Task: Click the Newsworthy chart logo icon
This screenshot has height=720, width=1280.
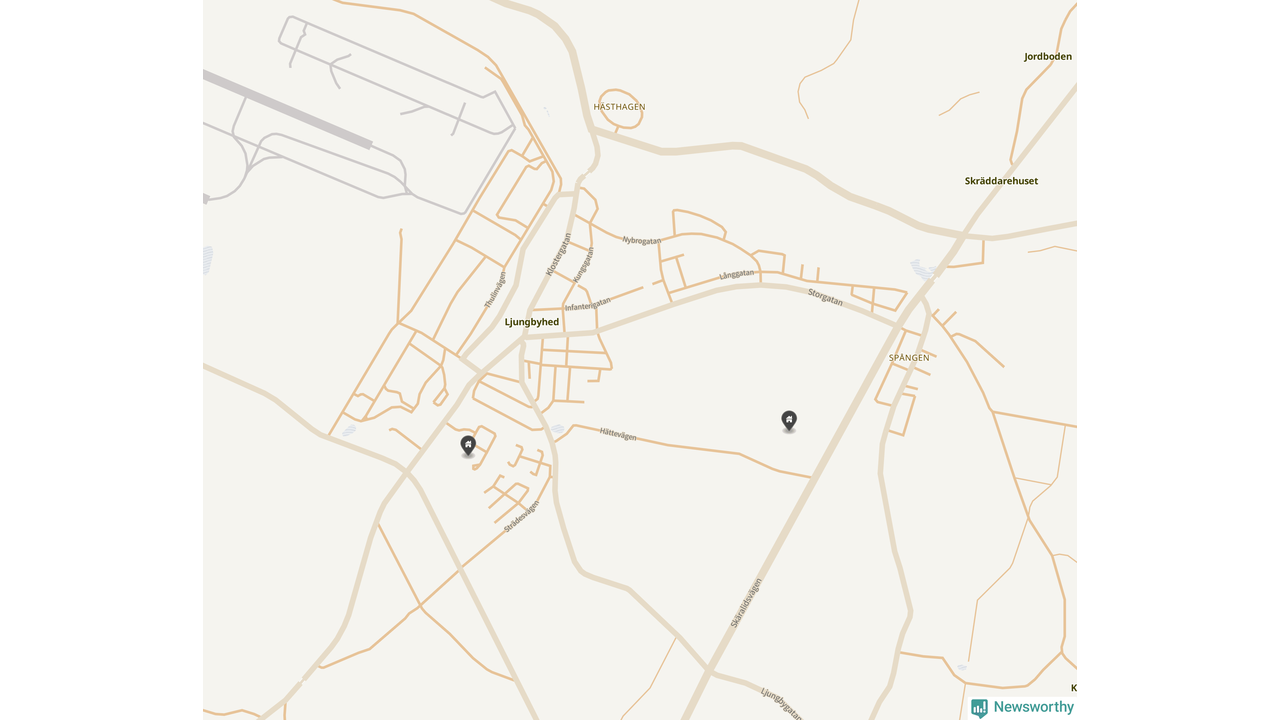Action: pos(979,708)
